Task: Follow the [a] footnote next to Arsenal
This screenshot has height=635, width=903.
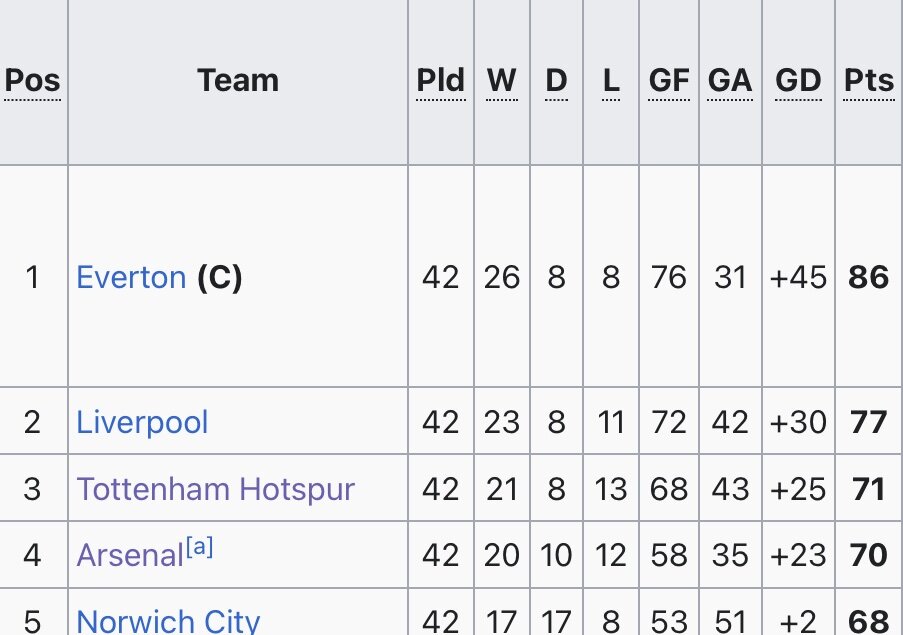Action: click(199, 547)
